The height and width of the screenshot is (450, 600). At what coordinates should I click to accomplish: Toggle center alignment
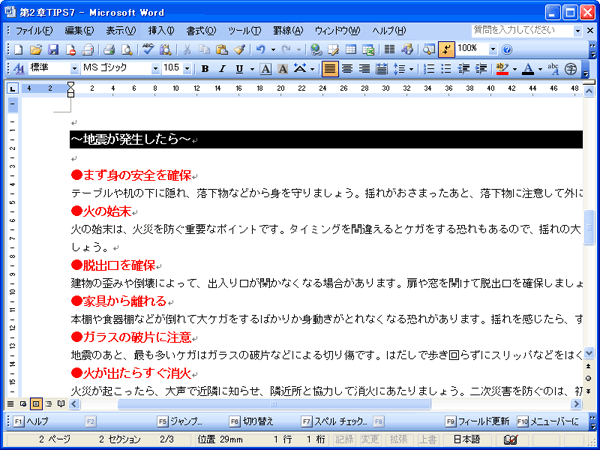click(347, 69)
